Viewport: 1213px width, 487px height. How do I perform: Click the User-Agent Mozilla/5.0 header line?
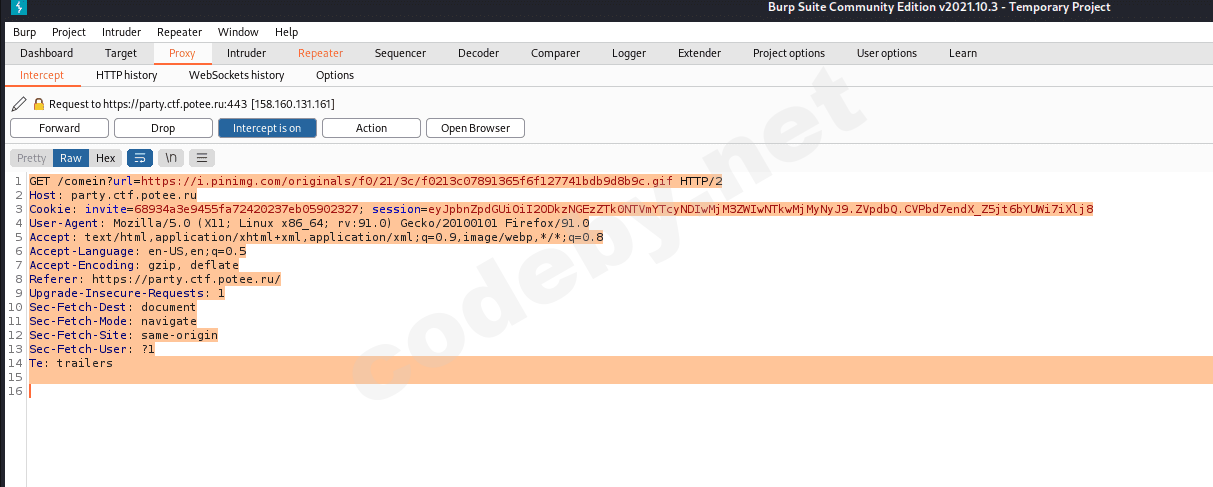pos(309,223)
